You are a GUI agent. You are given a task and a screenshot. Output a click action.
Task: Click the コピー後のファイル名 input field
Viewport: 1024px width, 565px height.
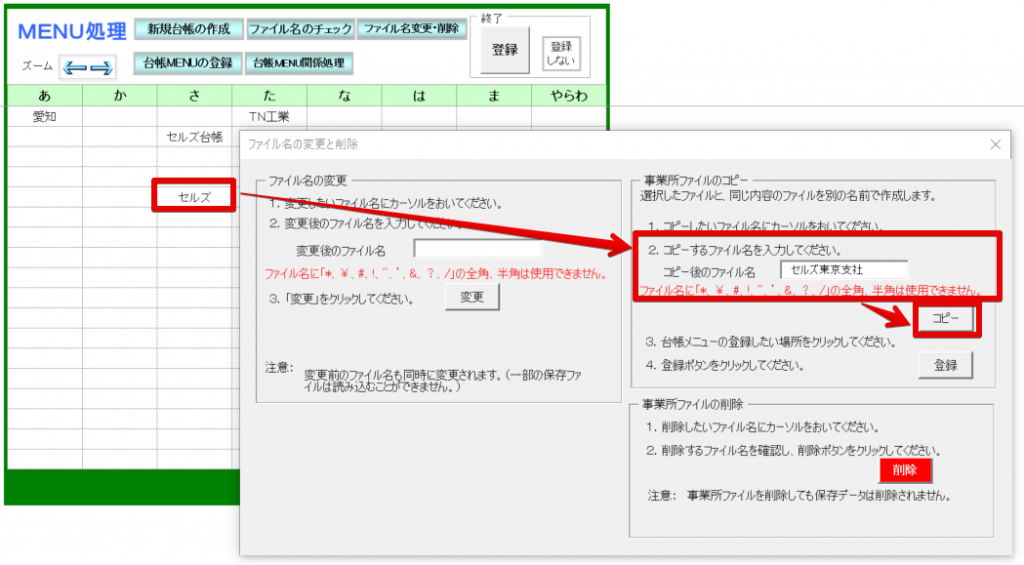(844, 270)
